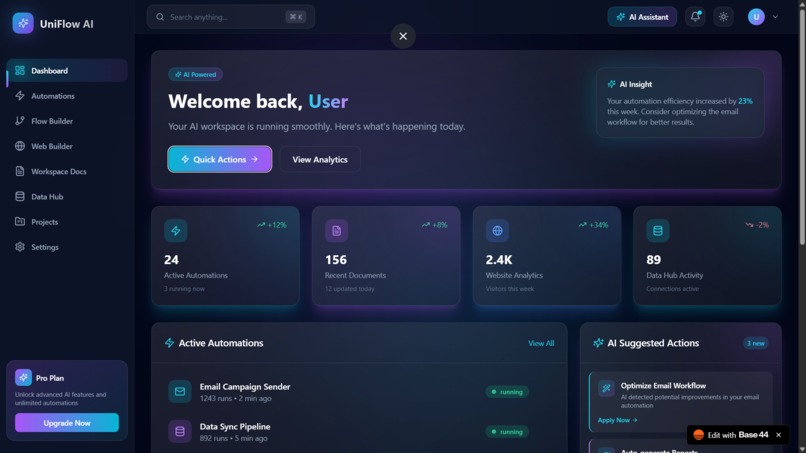Click the Optimize Email Workflow wand icon
Image resolution: width=806 pixels, height=453 pixels.
606,388
